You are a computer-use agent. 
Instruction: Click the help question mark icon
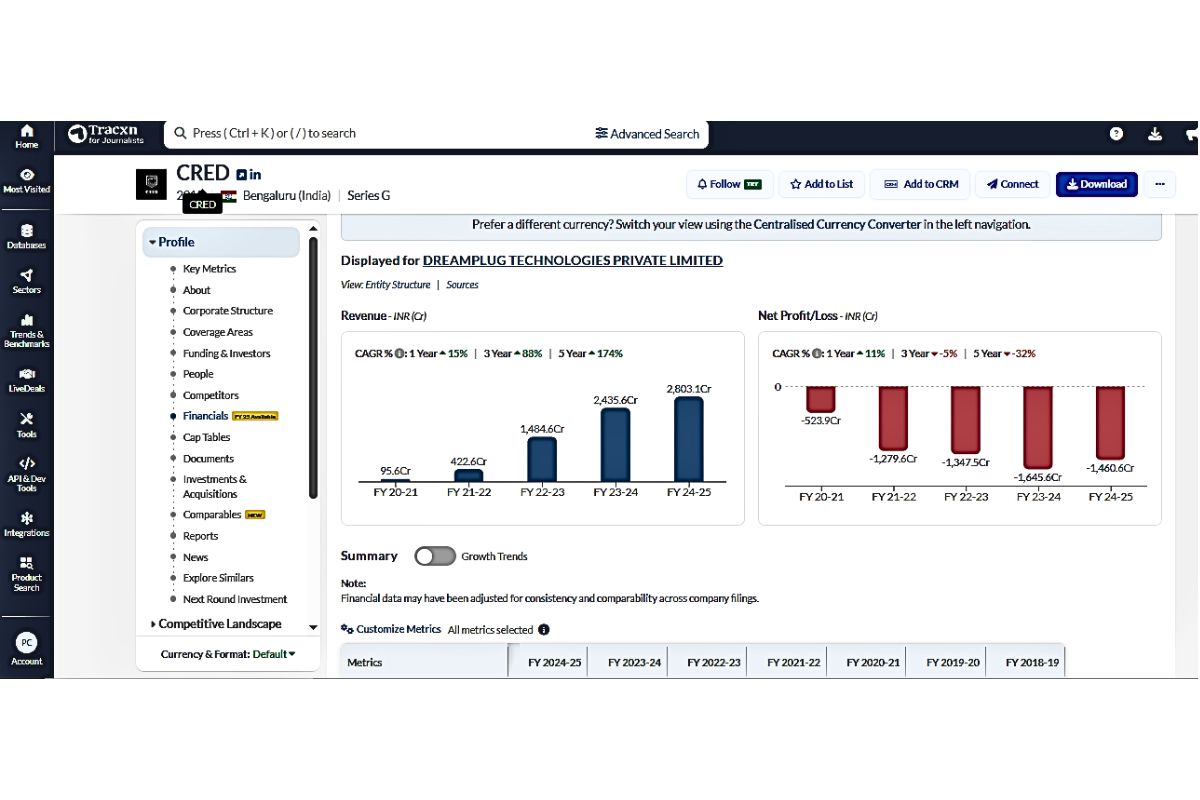point(1116,133)
